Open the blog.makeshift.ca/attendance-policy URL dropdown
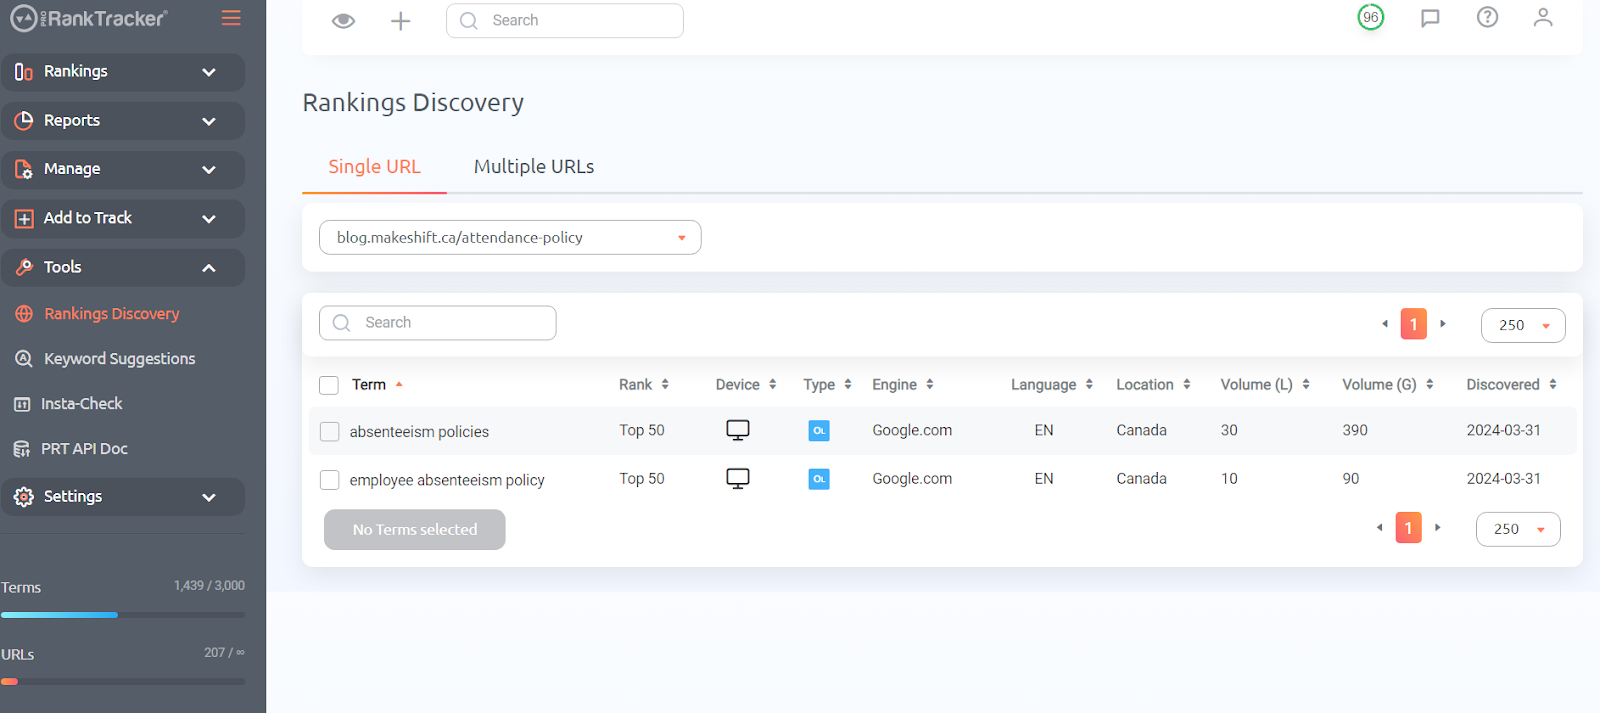Image resolution: width=1600 pixels, height=713 pixels. (x=510, y=238)
